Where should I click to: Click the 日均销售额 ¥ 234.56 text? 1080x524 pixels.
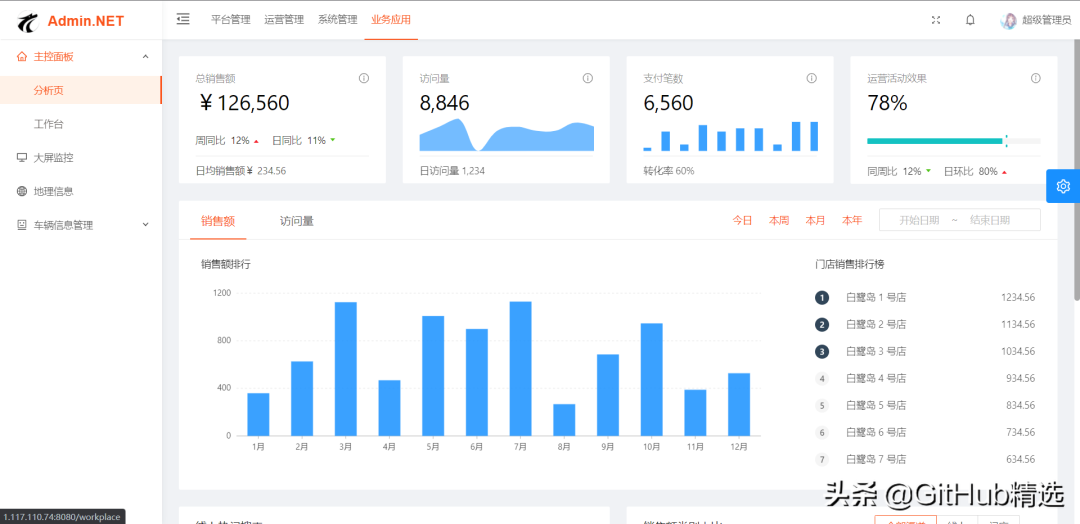(240, 171)
